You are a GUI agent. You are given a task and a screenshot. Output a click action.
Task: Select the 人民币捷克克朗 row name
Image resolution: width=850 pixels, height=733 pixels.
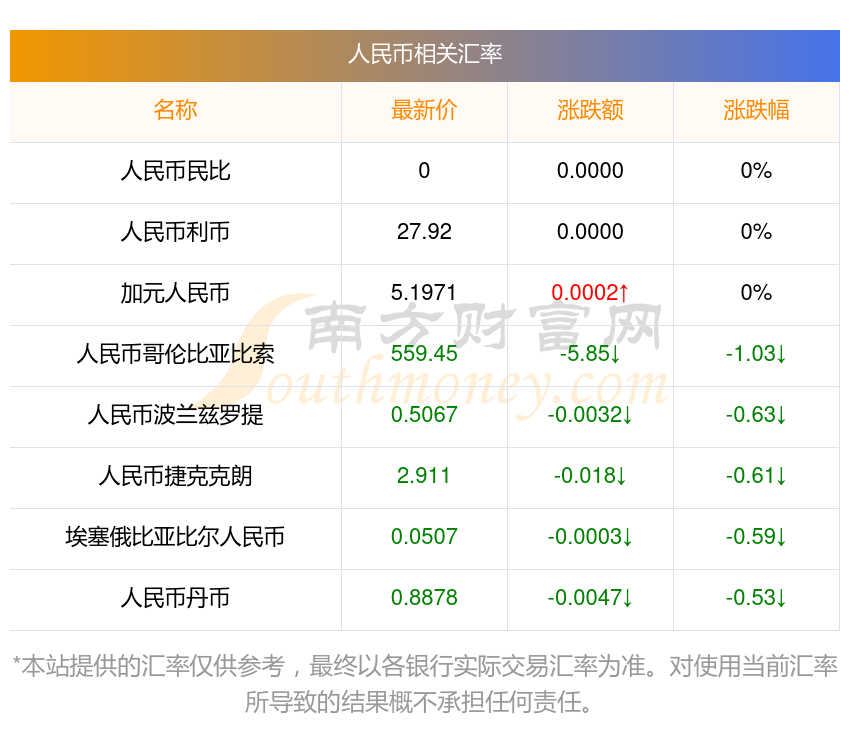point(175,476)
